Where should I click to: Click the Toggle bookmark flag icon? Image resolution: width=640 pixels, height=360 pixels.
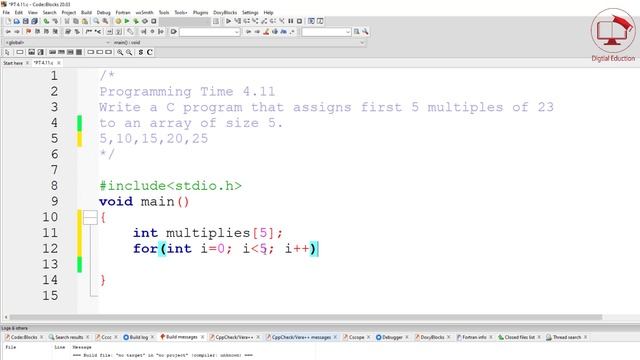(x=29, y=31)
